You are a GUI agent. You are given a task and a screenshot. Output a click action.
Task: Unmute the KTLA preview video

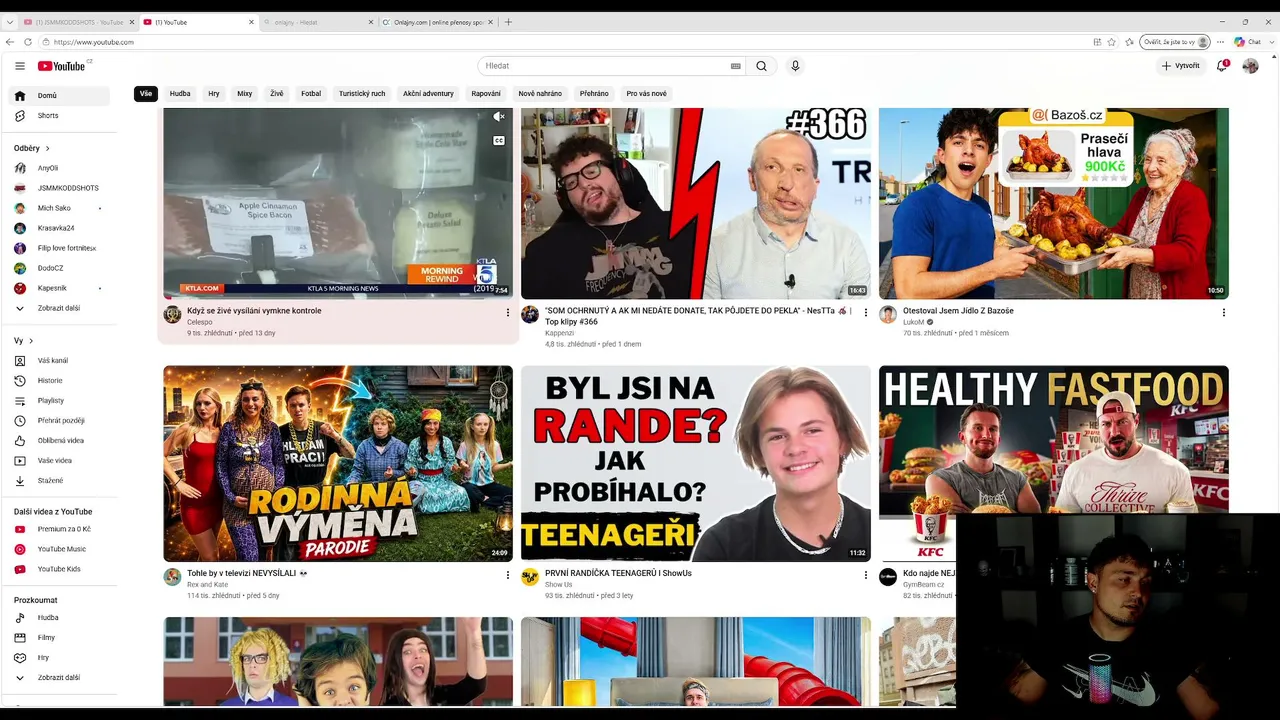point(499,117)
